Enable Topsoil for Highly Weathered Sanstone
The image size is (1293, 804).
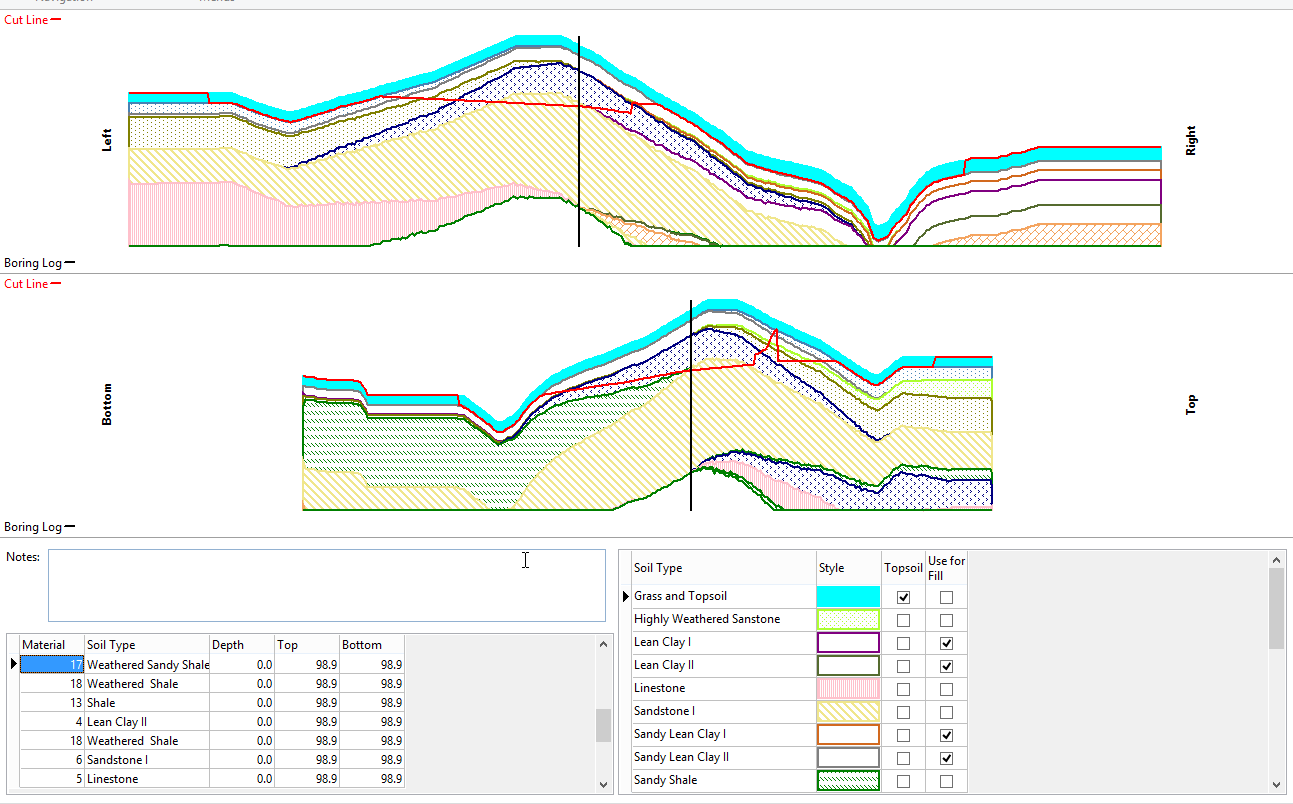pos(904,620)
